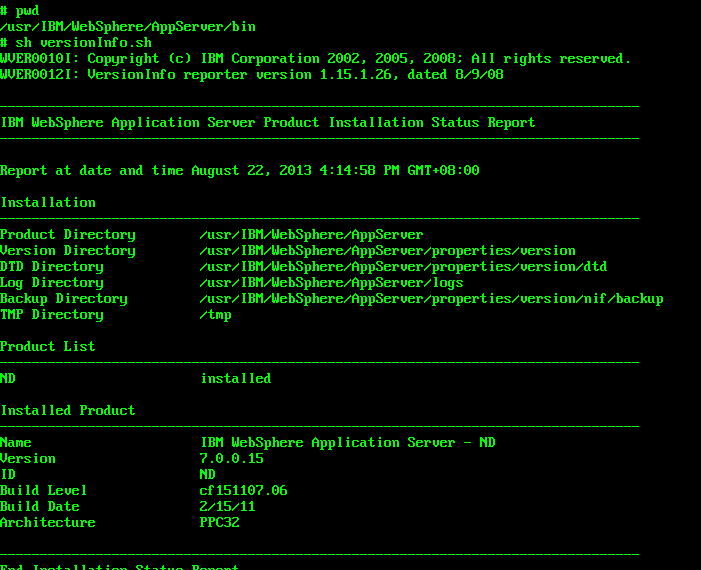Click the 'pwd' command text
This screenshot has height=570, width=701.
(x=27, y=11)
